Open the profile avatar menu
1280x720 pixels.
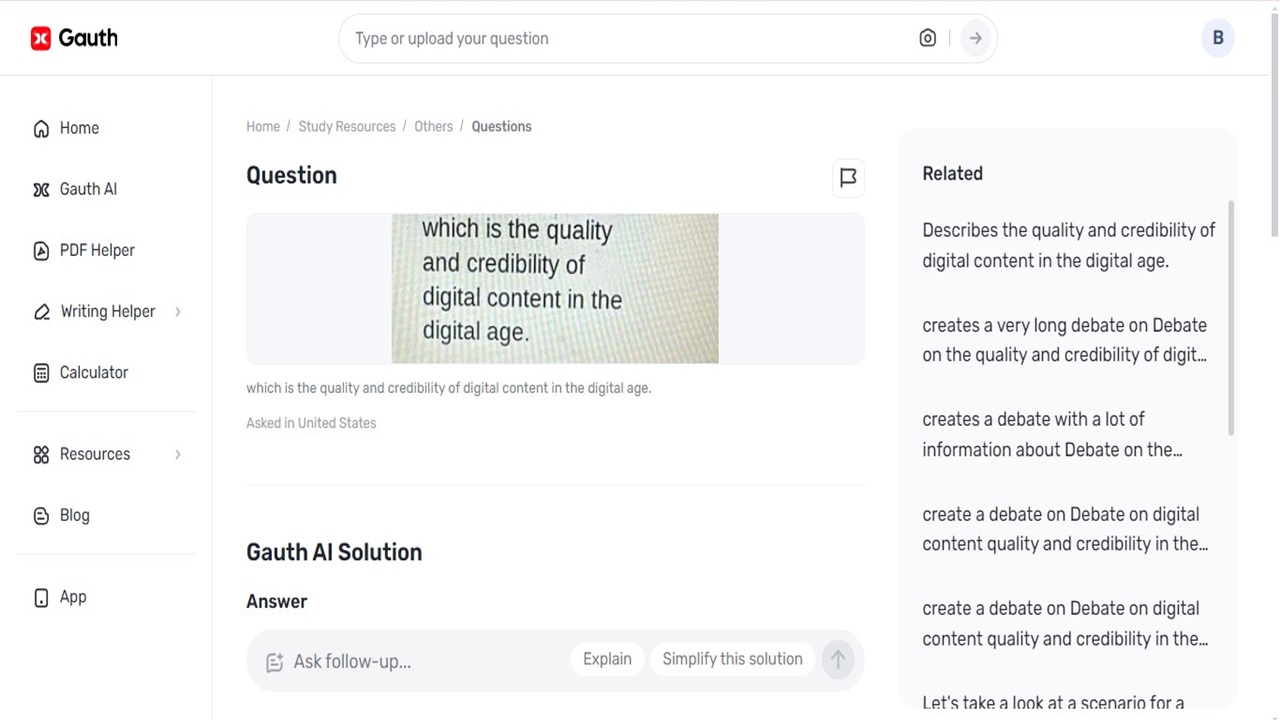(1218, 38)
